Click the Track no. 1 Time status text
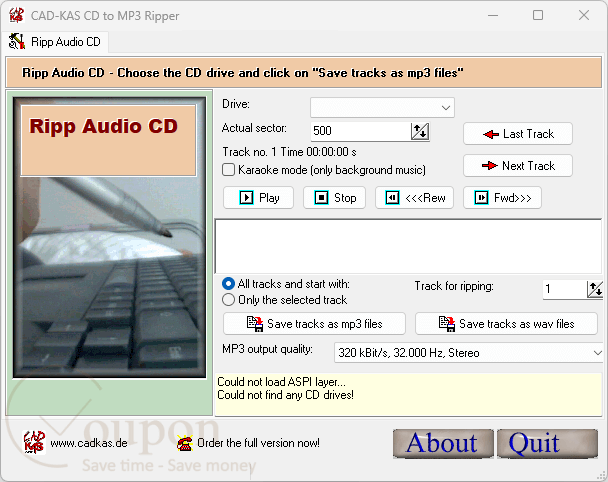 click(289, 152)
